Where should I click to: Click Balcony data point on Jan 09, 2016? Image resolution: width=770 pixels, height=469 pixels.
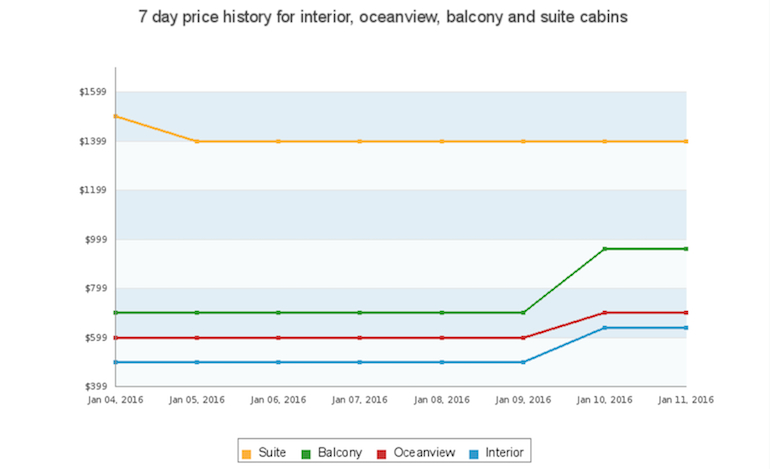[523, 313]
